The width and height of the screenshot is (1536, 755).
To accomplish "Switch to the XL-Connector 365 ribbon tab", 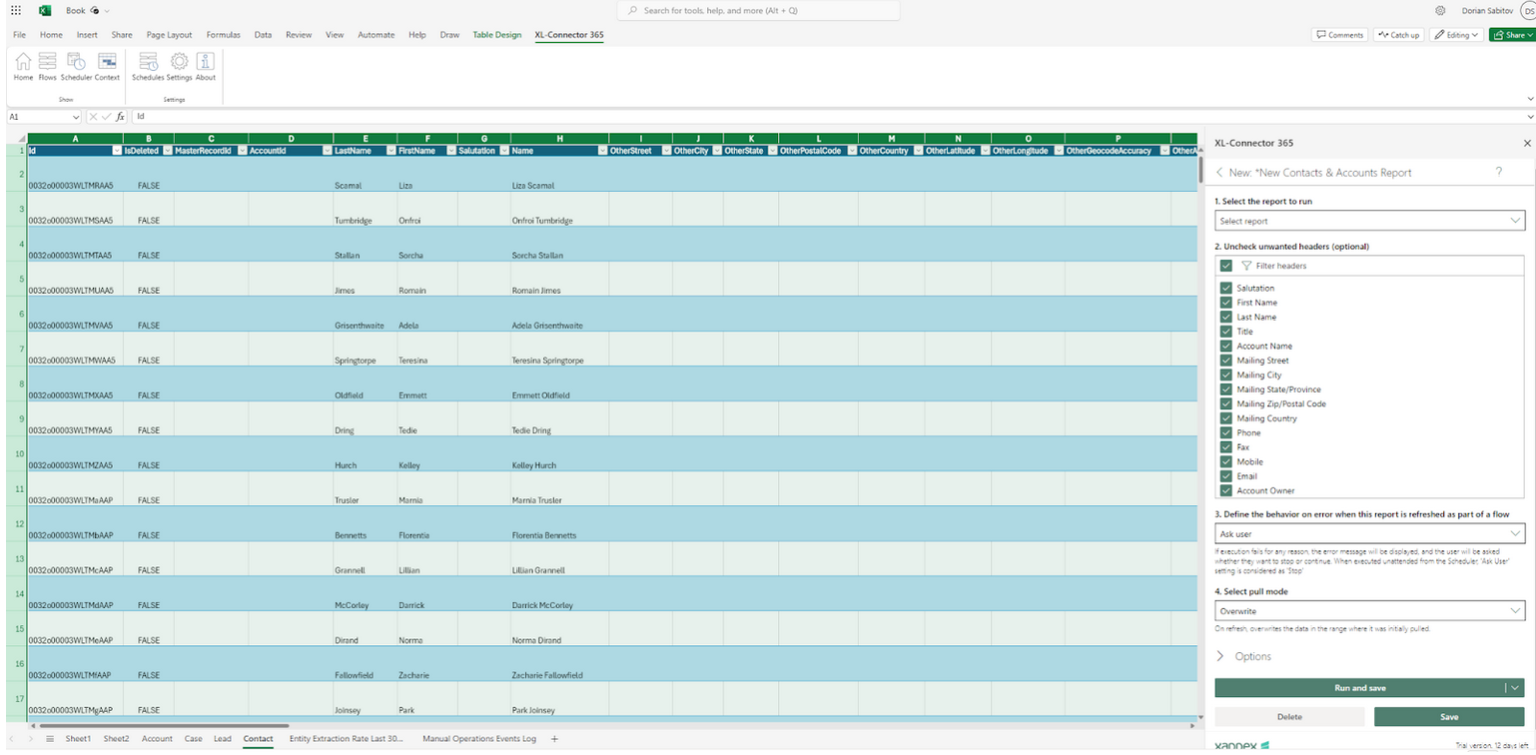I will tap(569, 34).
